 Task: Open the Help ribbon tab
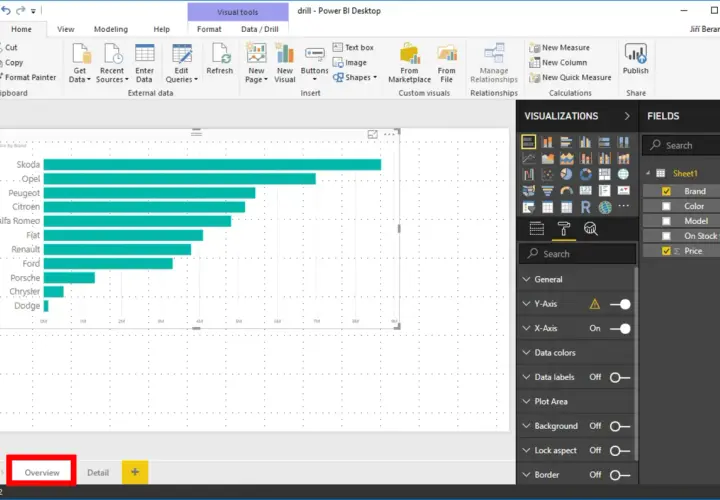(x=162, y=29)
